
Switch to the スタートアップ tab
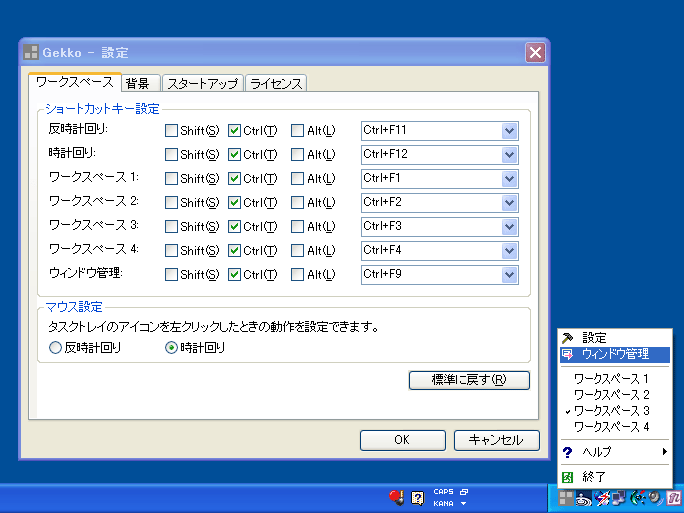click(203, 83)
